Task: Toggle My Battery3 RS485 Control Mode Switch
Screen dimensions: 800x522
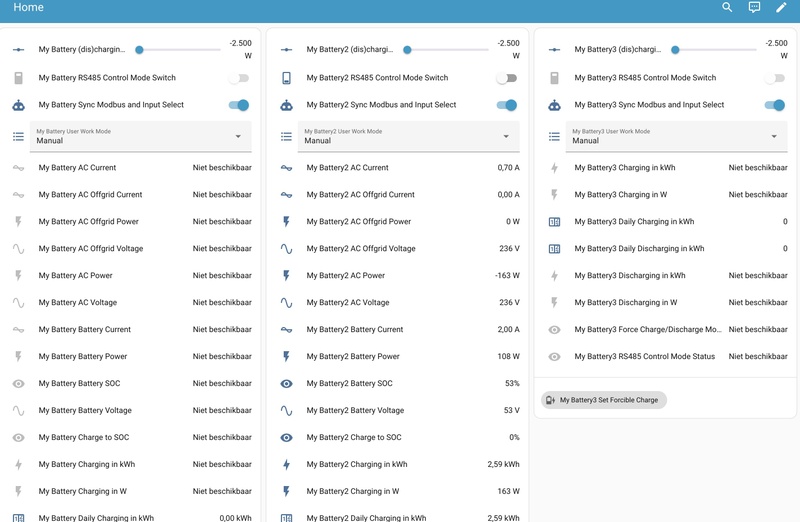Action: click(x=774, y=78)
